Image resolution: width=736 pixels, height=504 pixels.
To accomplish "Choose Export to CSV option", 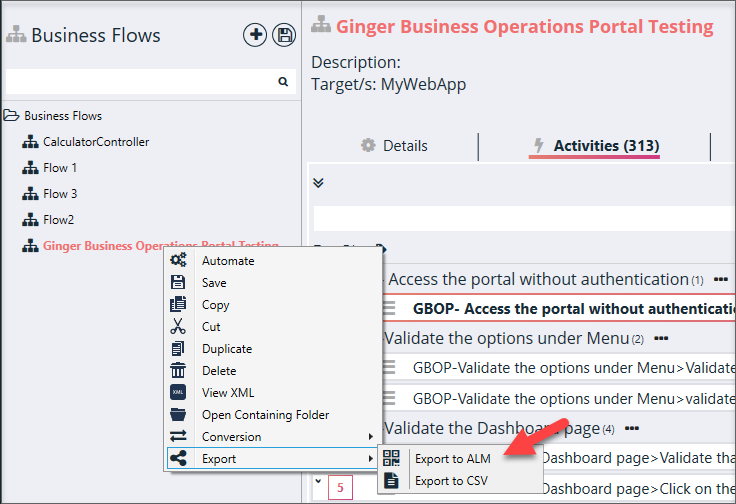I will point(451,481).
